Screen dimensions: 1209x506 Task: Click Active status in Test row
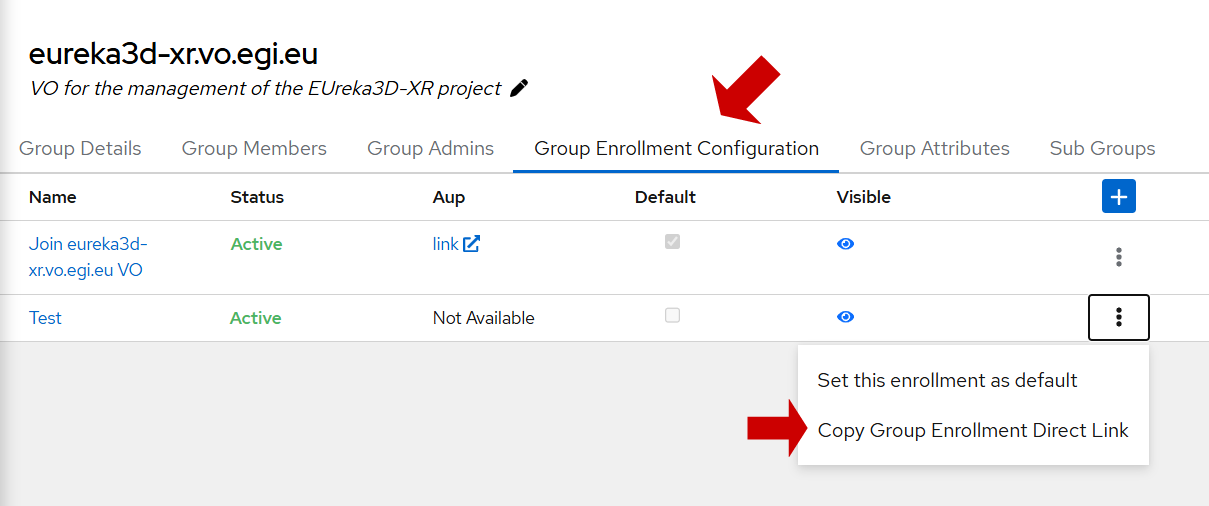click(x=256, y=318)
